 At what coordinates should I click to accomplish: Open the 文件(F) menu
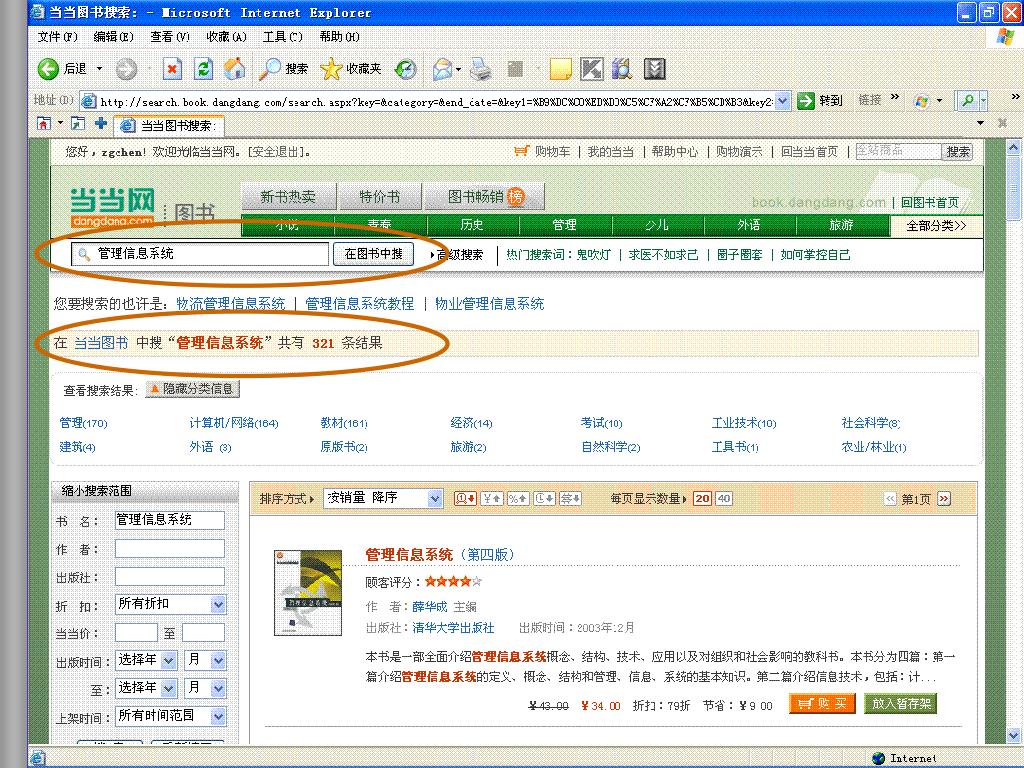pos(57,37)
